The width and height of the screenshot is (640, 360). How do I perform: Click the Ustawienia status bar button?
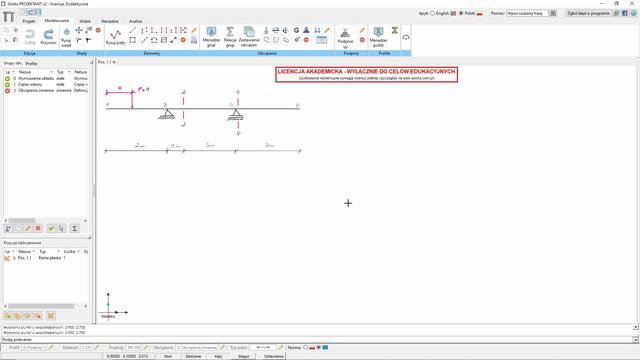(x=273, y=356)
